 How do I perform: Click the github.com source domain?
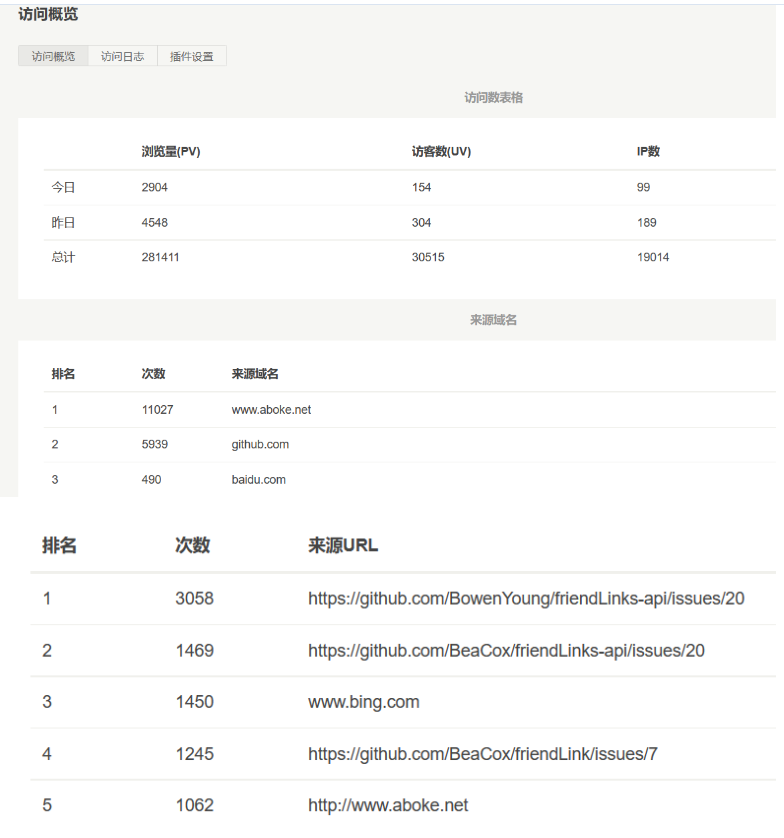(x=260, y=445)
